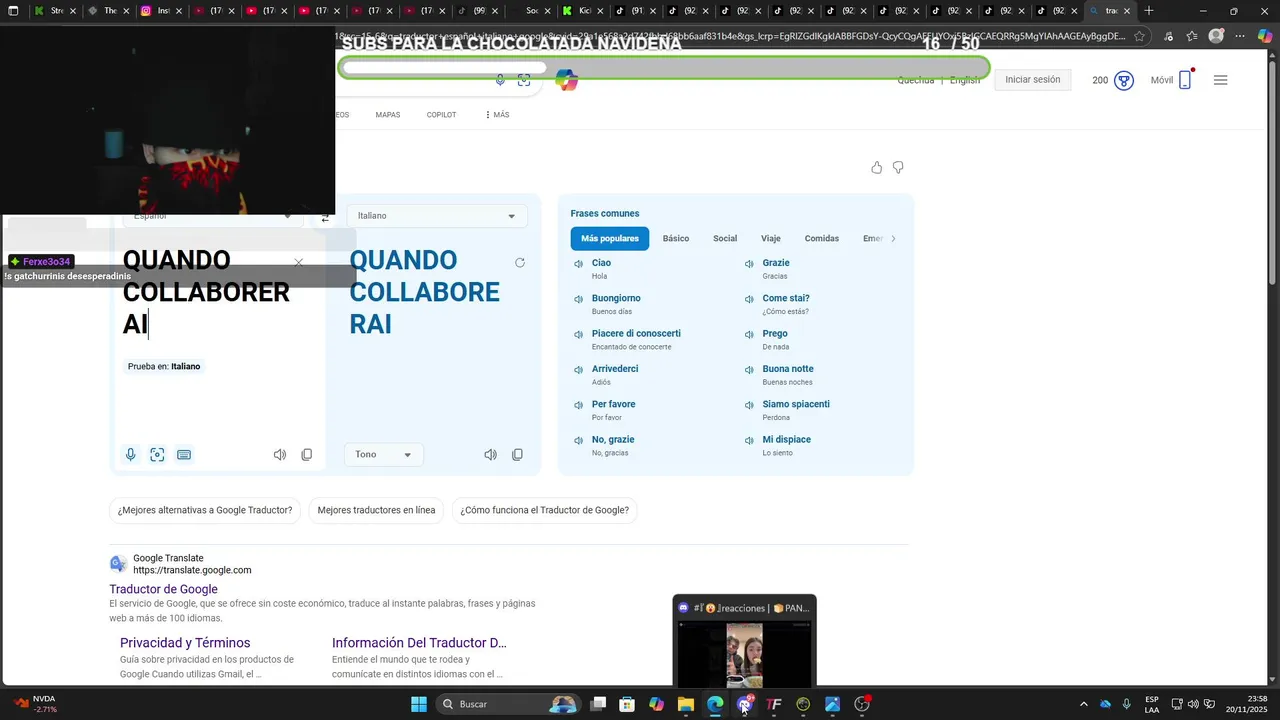Open image translate scan icon in translator
This screenshot has height=720, width=1280.
click(157, 455)
